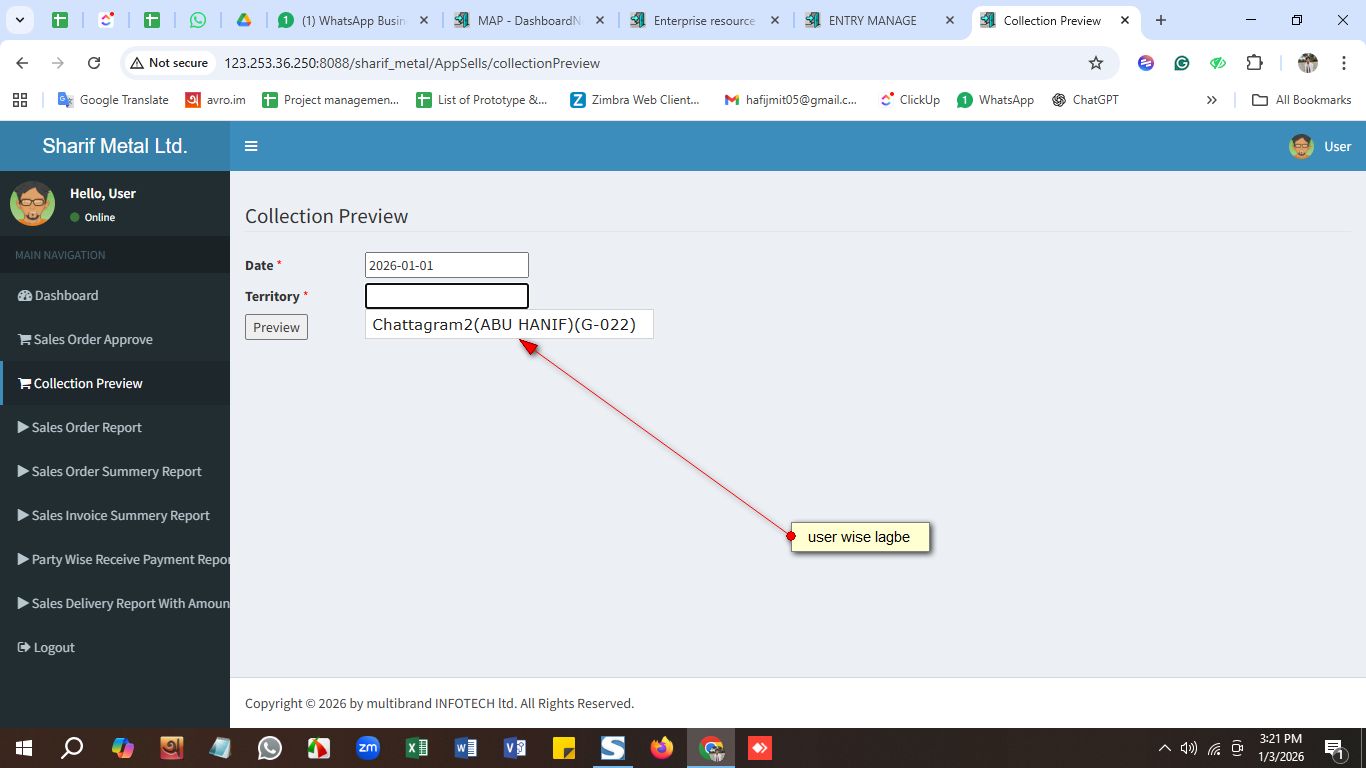Open the AnyDesk icon in the taskbar
Image resolution: width=1366 pixels, height=768 pixels.
pos(760,748)
